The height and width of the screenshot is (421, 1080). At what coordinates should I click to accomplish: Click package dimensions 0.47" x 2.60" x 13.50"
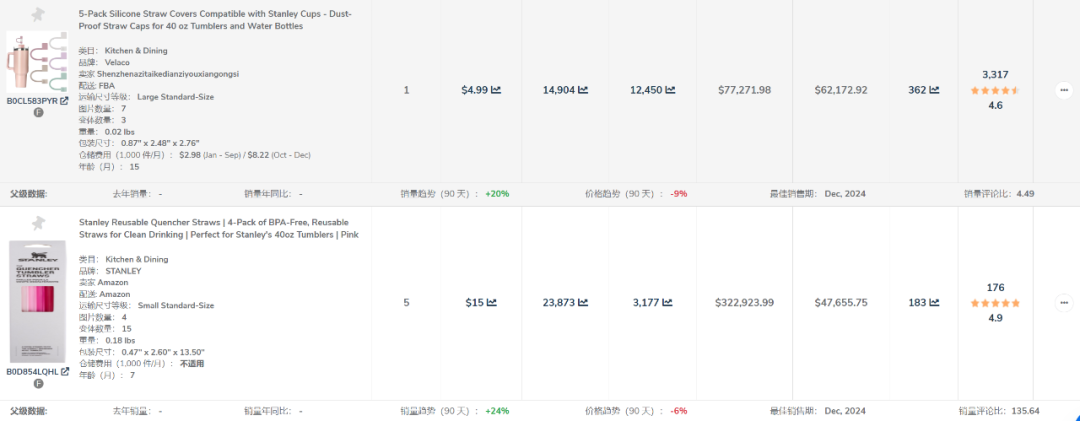[x=163, y=352]
